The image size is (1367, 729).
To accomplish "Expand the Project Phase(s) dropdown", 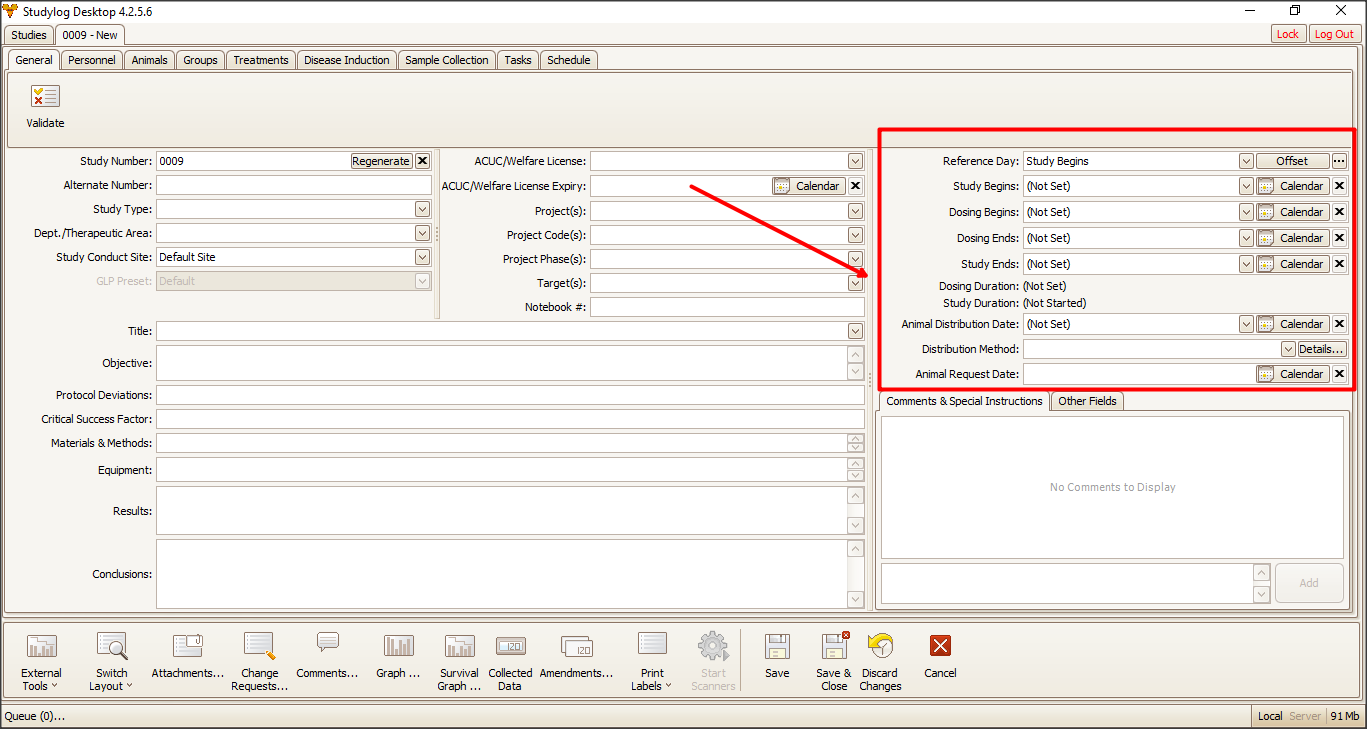I will (855, 259).
